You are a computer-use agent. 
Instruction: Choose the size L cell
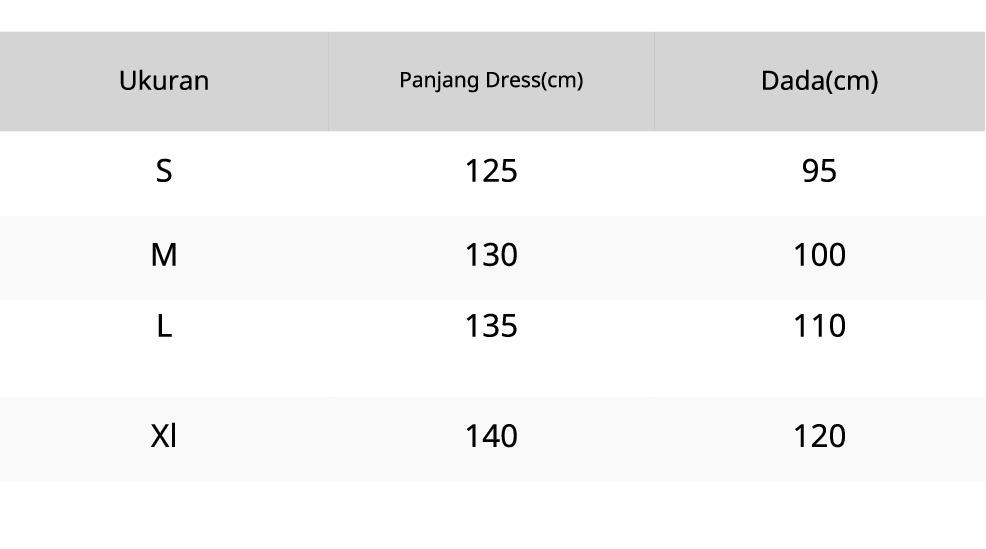tap(164, 326)
